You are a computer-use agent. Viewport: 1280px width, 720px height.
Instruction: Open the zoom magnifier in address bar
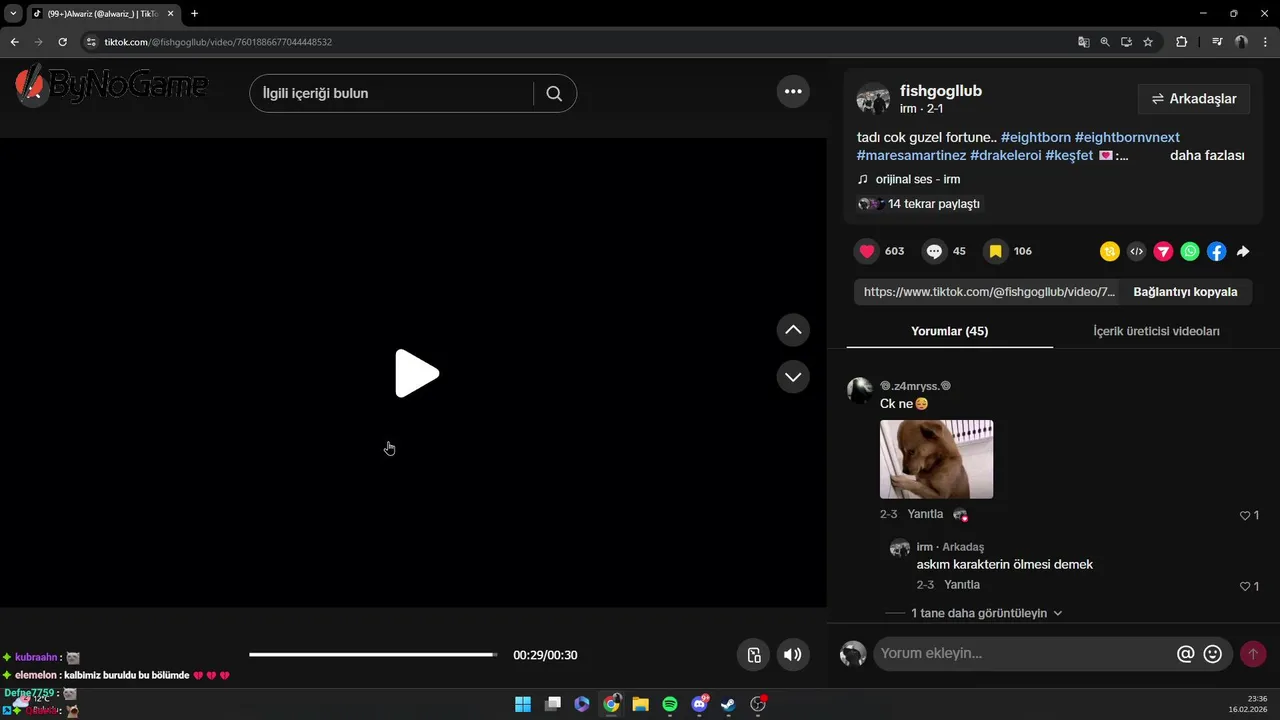click(1105, 42)
